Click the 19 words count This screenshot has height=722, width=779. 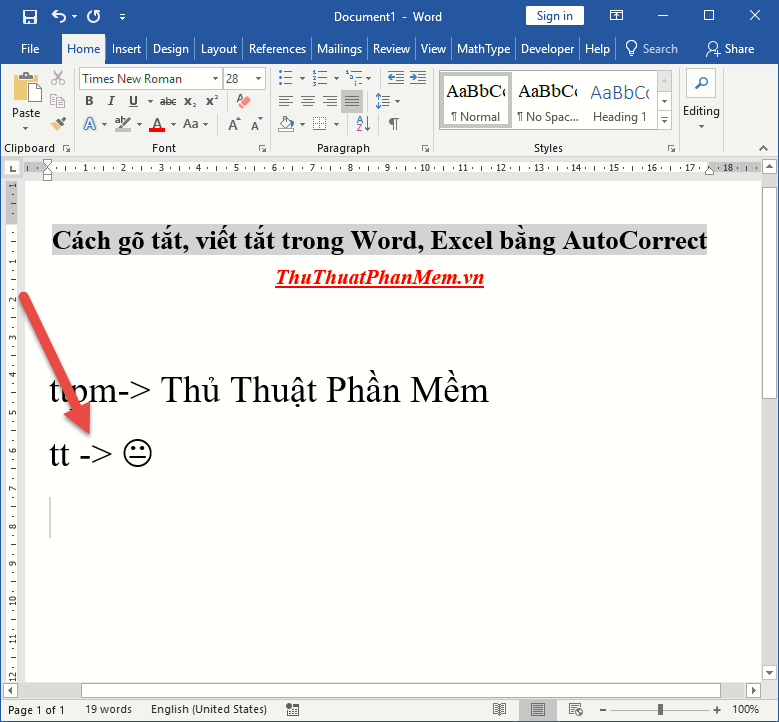point(108,709)
